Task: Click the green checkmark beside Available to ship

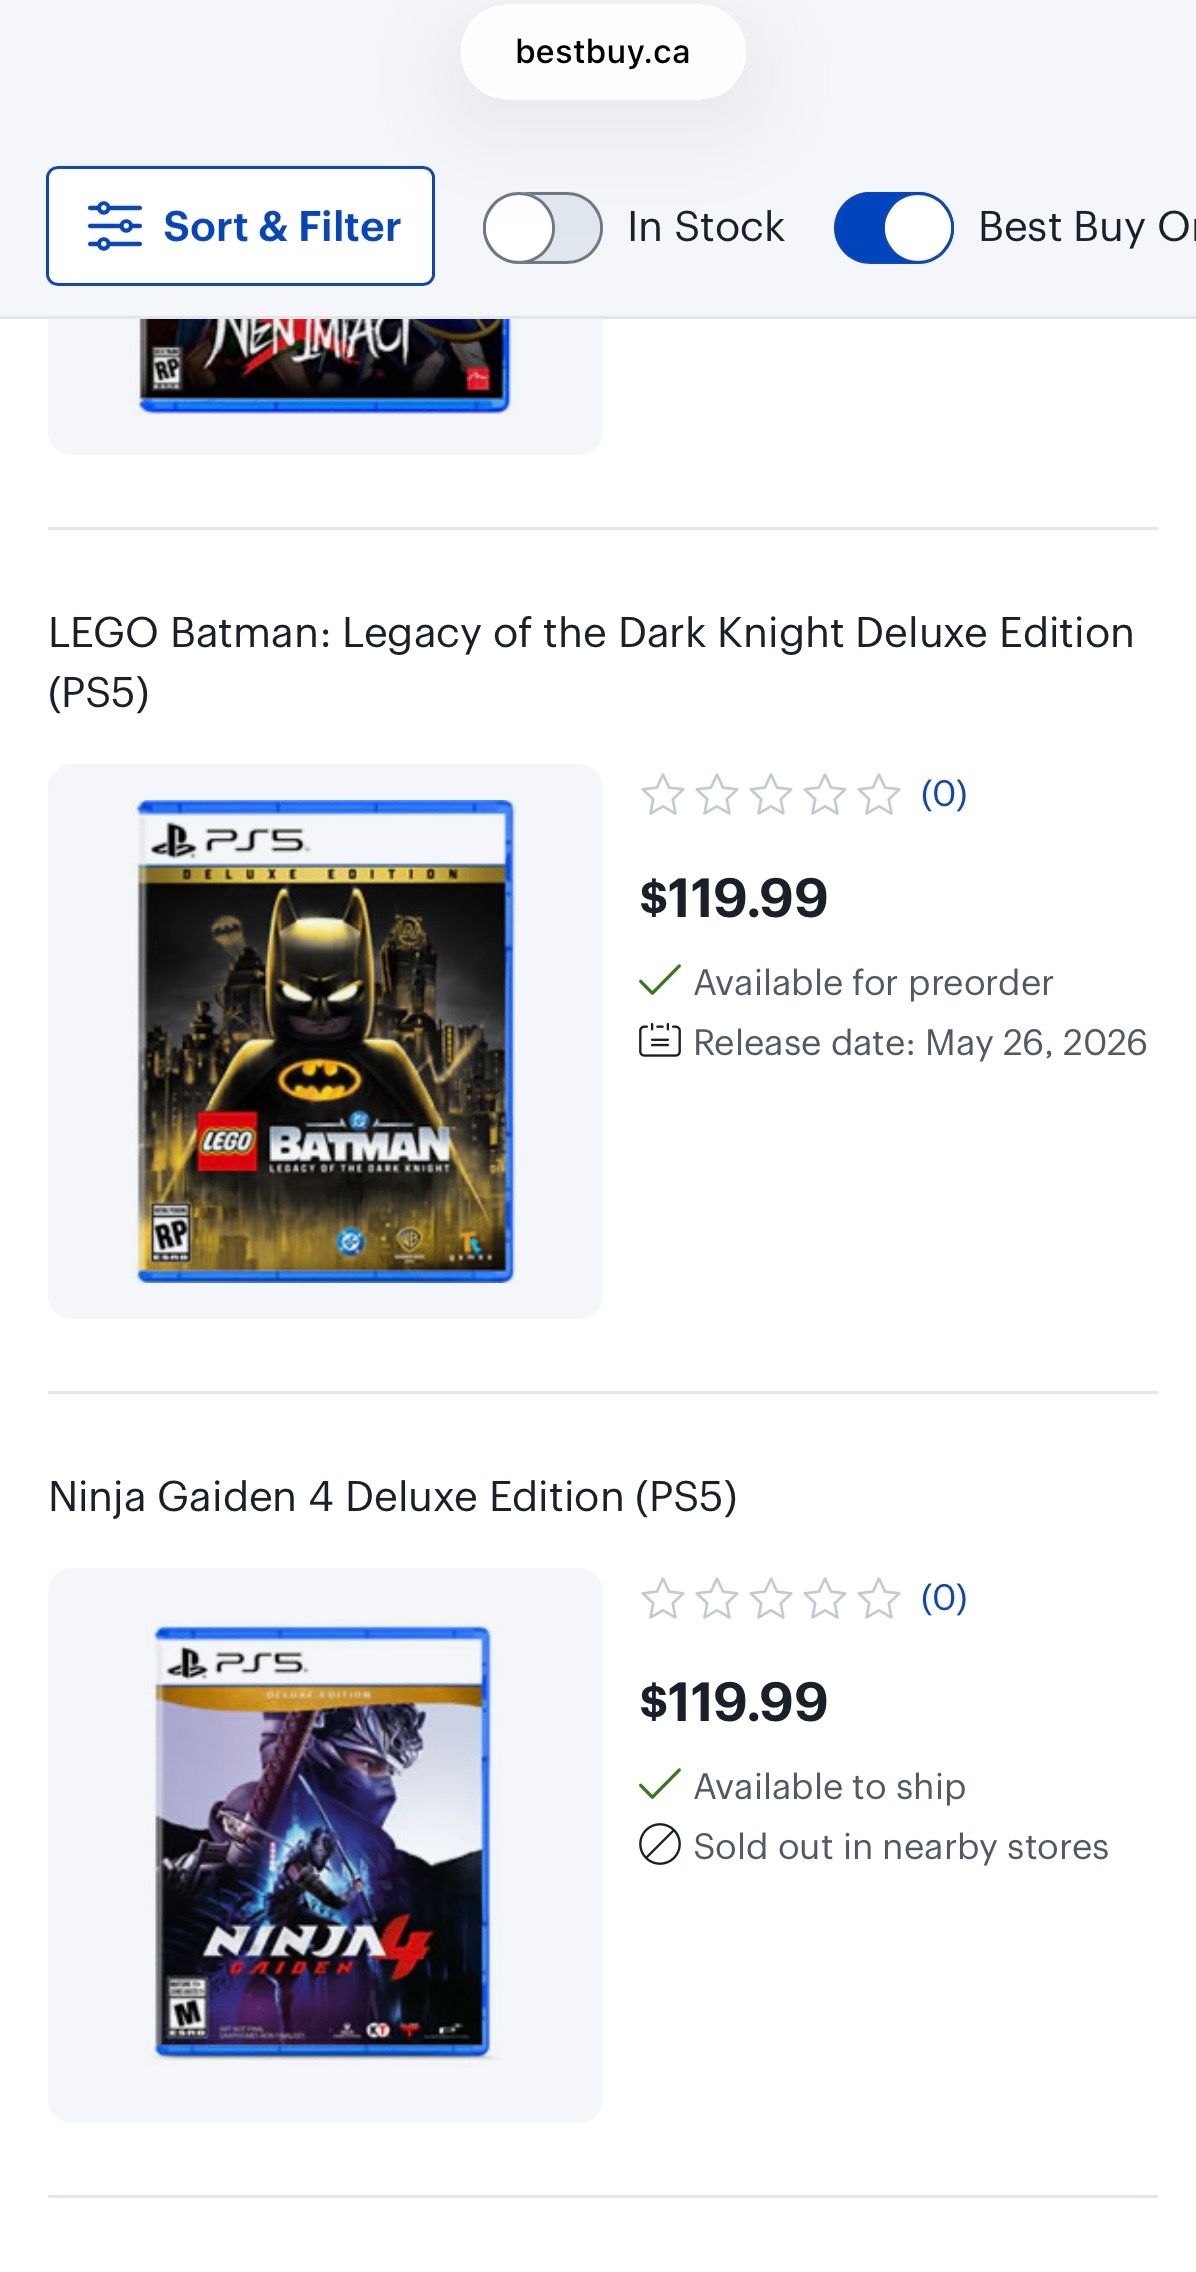Action: point(660,1785)
